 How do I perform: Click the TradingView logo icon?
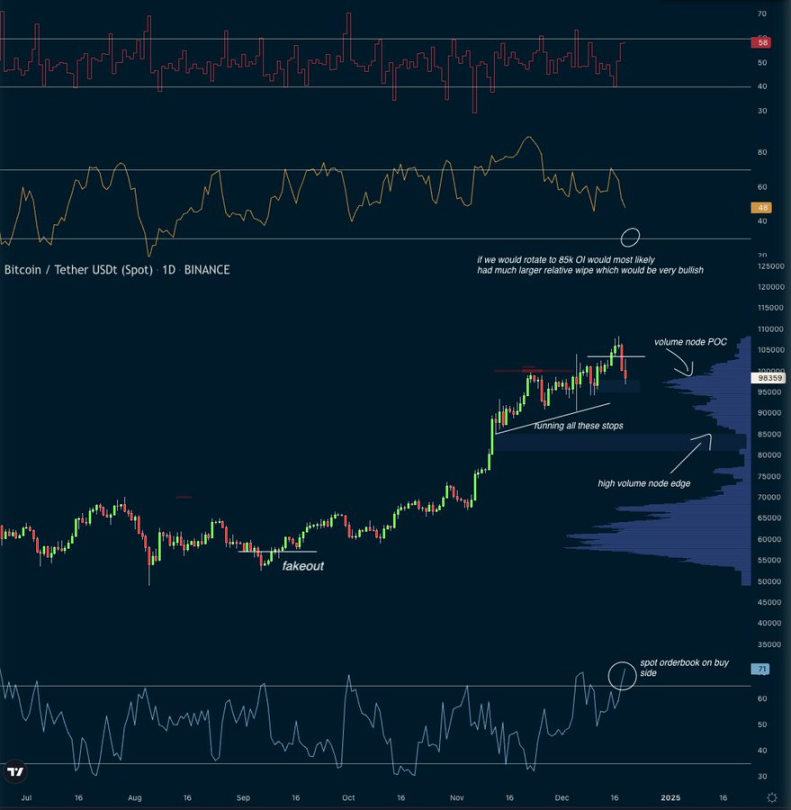pos(15,772)
